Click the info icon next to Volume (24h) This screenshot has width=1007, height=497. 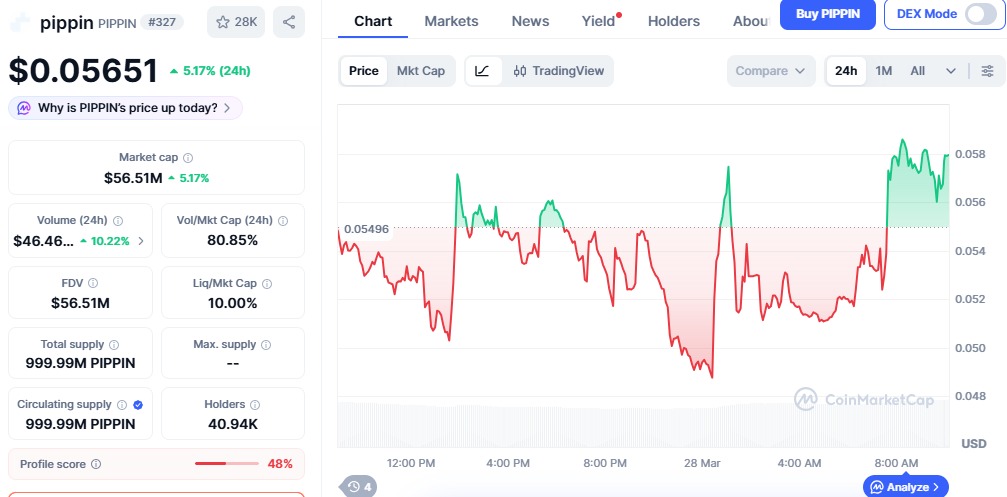click(x=118, y=221)
